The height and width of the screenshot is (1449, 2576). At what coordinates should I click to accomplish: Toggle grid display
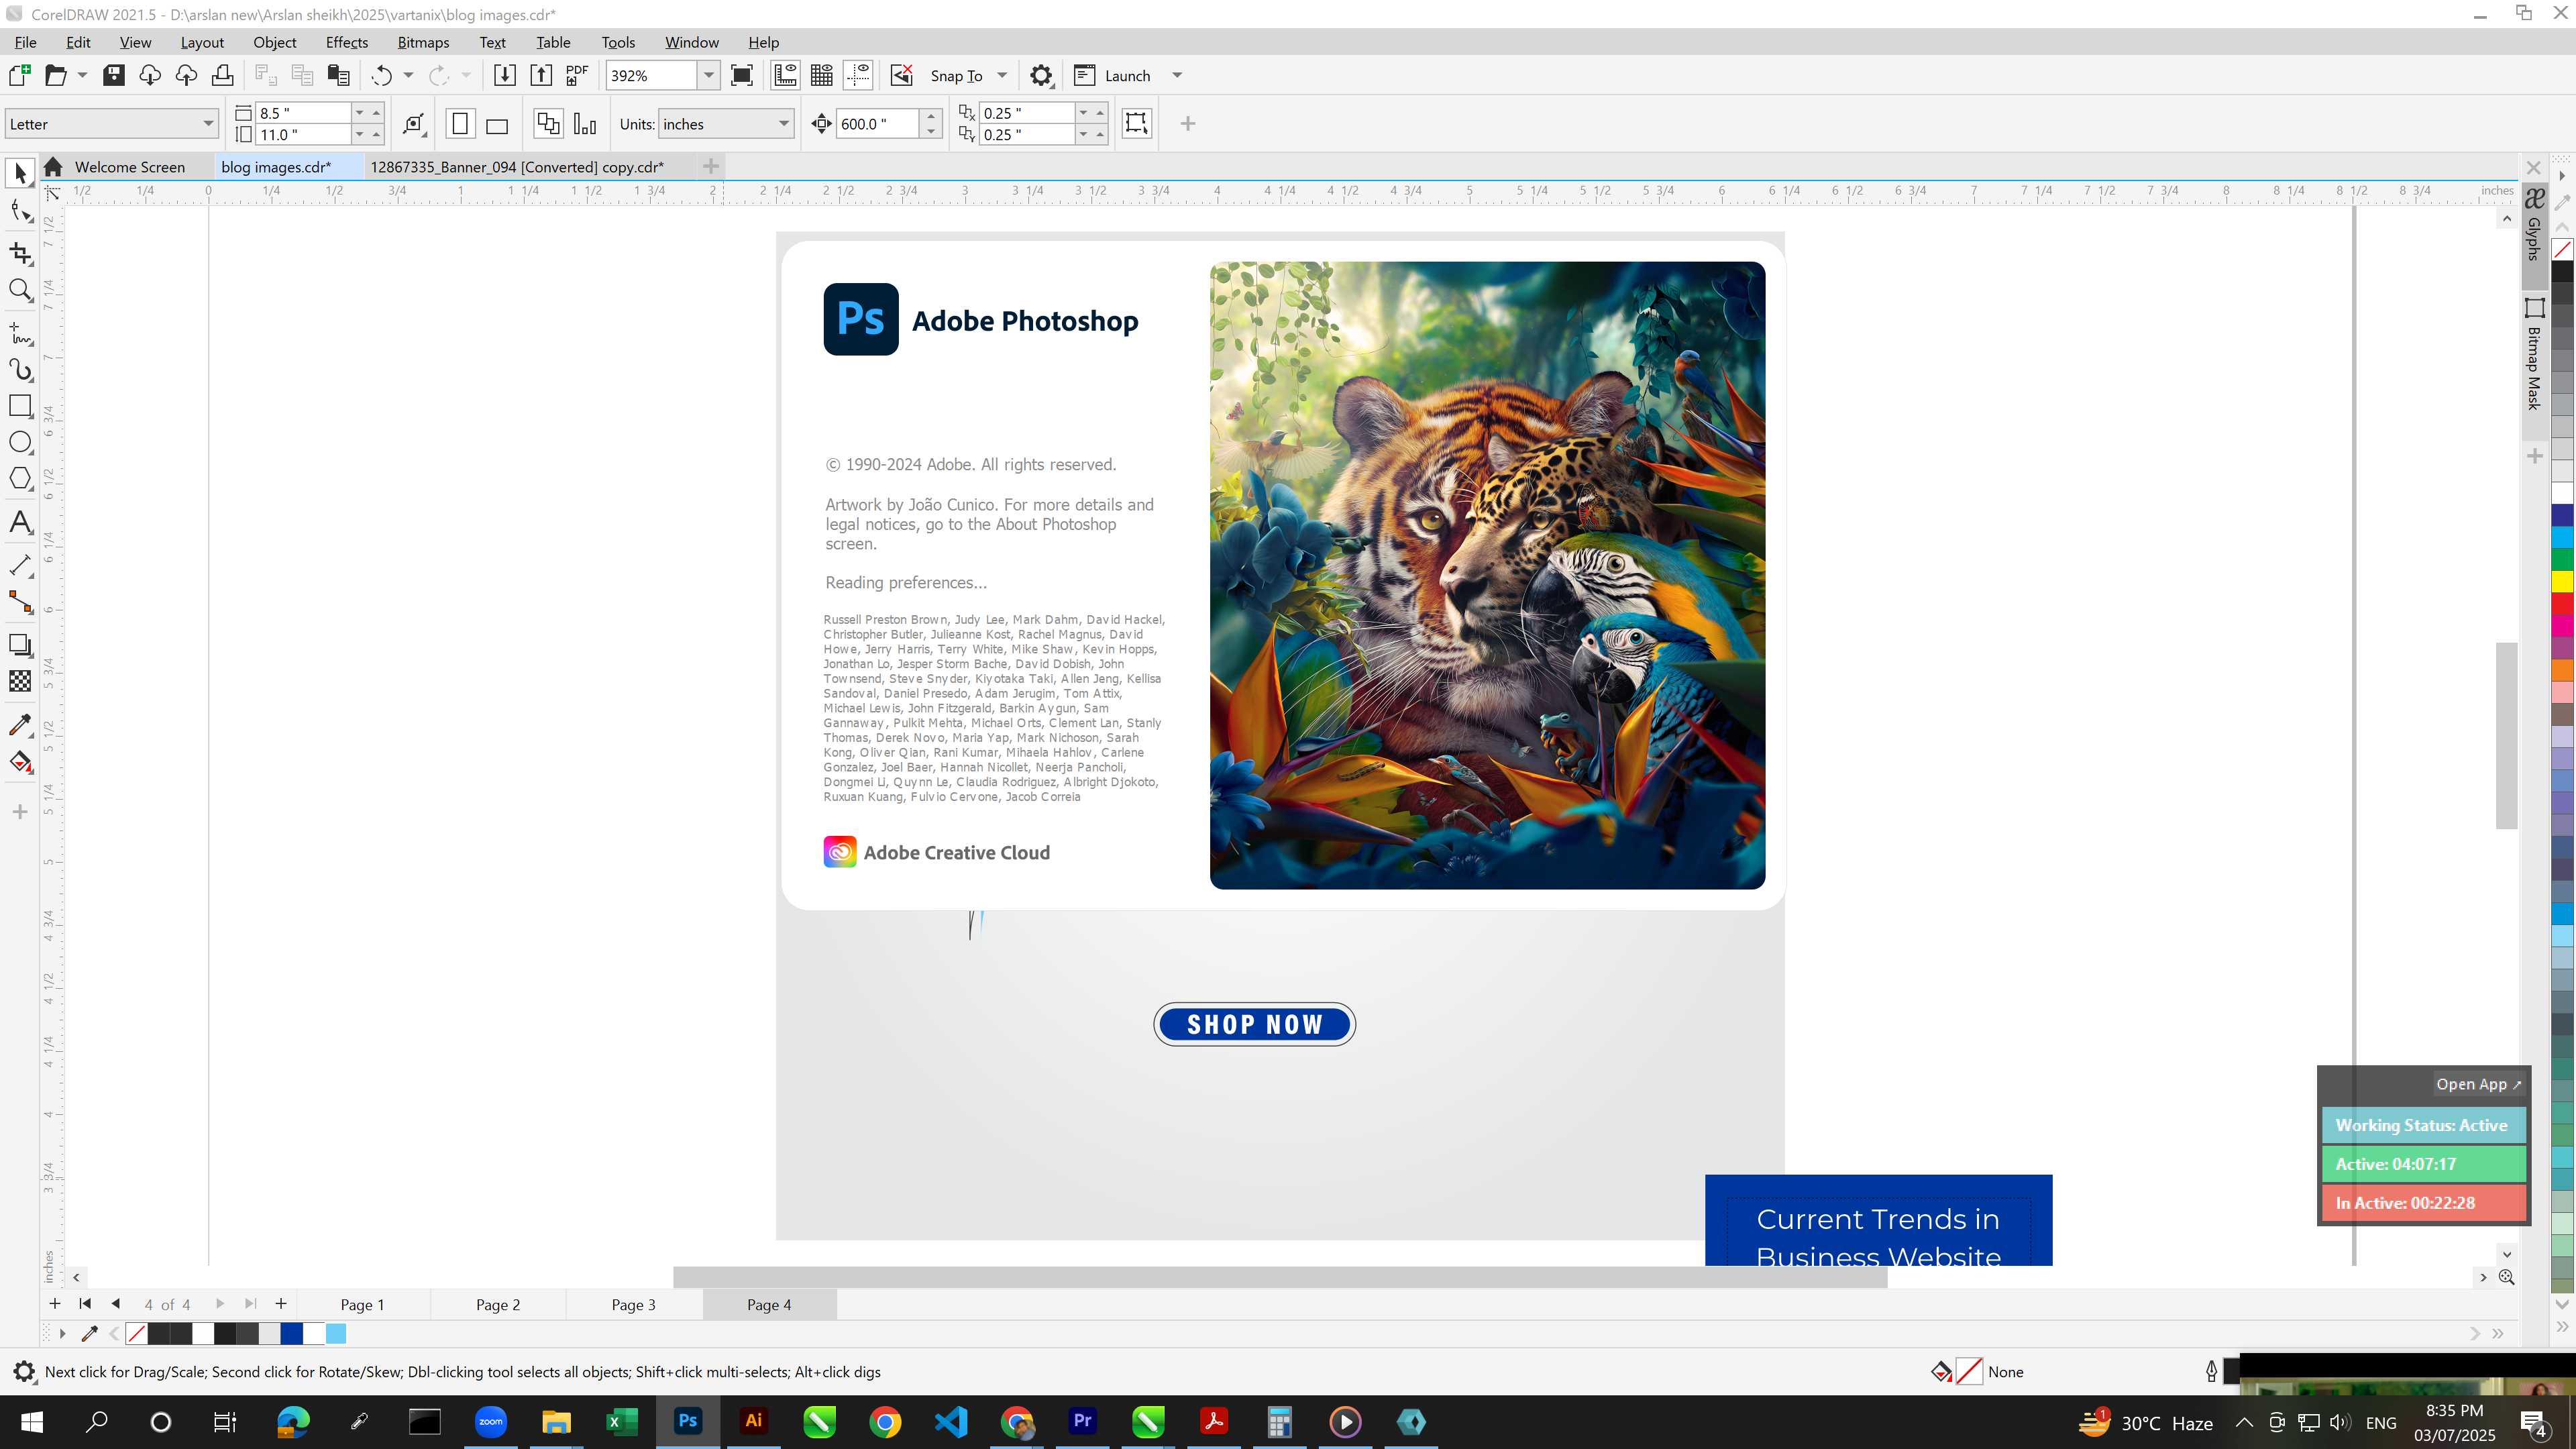pos(822,75)
